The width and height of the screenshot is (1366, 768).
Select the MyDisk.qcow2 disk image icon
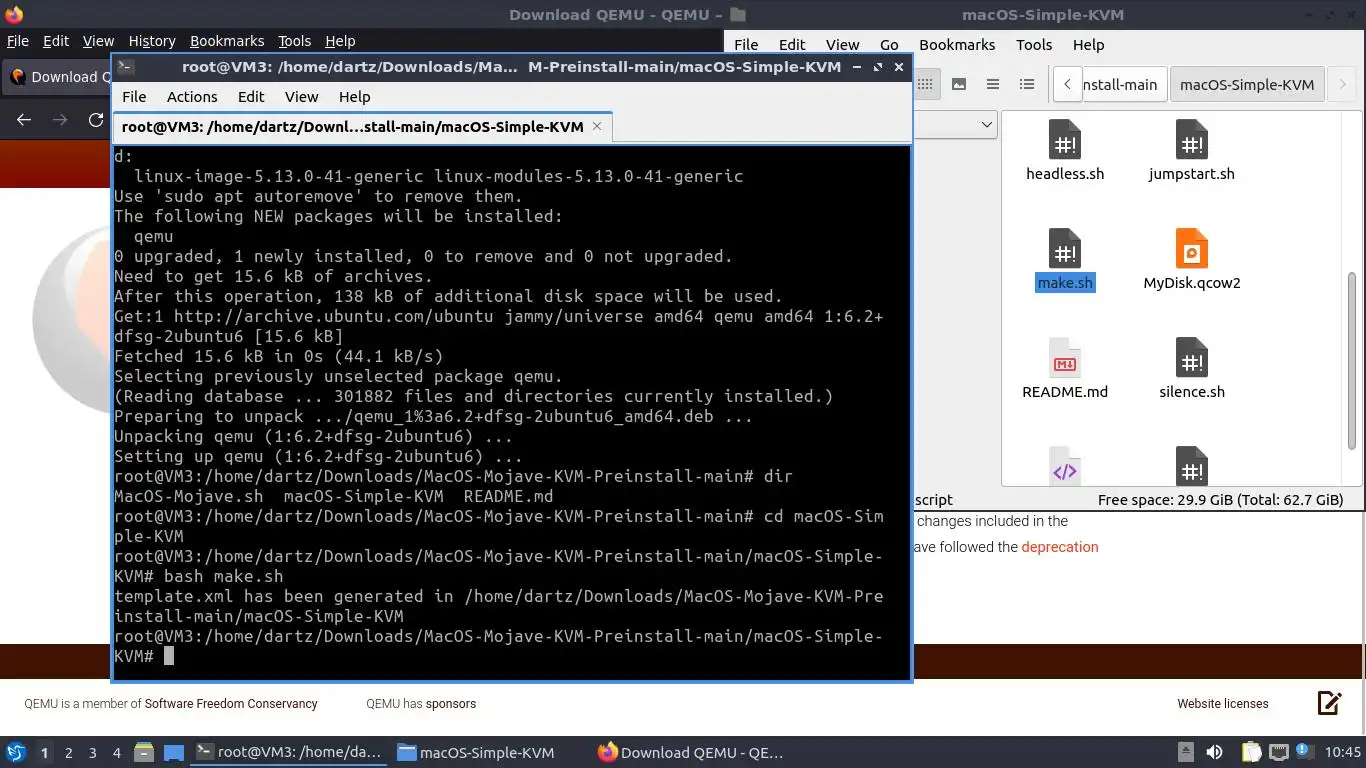1192,249
